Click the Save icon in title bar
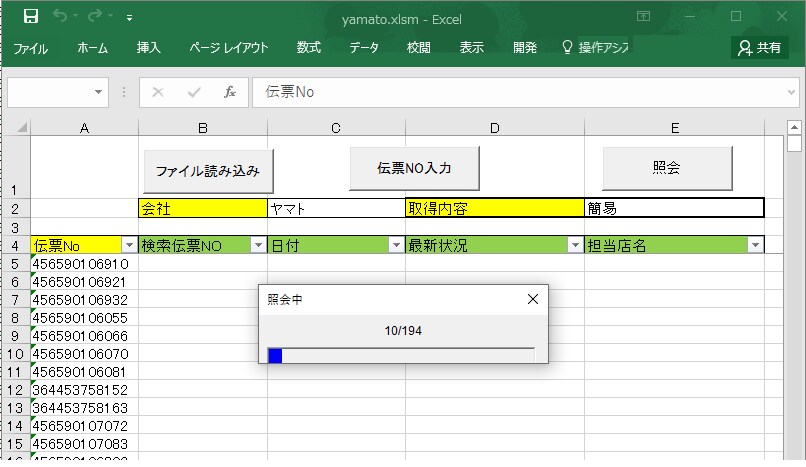Viewport: 806px width, 467px height. (31, 16)
